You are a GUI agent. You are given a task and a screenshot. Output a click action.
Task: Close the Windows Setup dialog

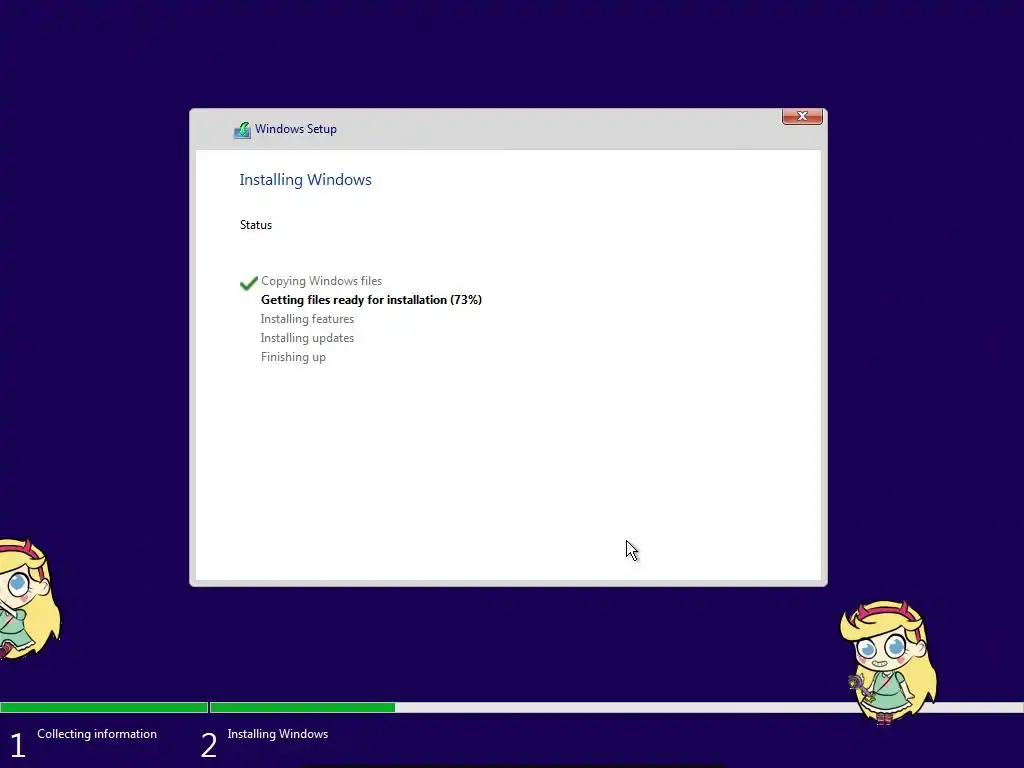[802, 116]
